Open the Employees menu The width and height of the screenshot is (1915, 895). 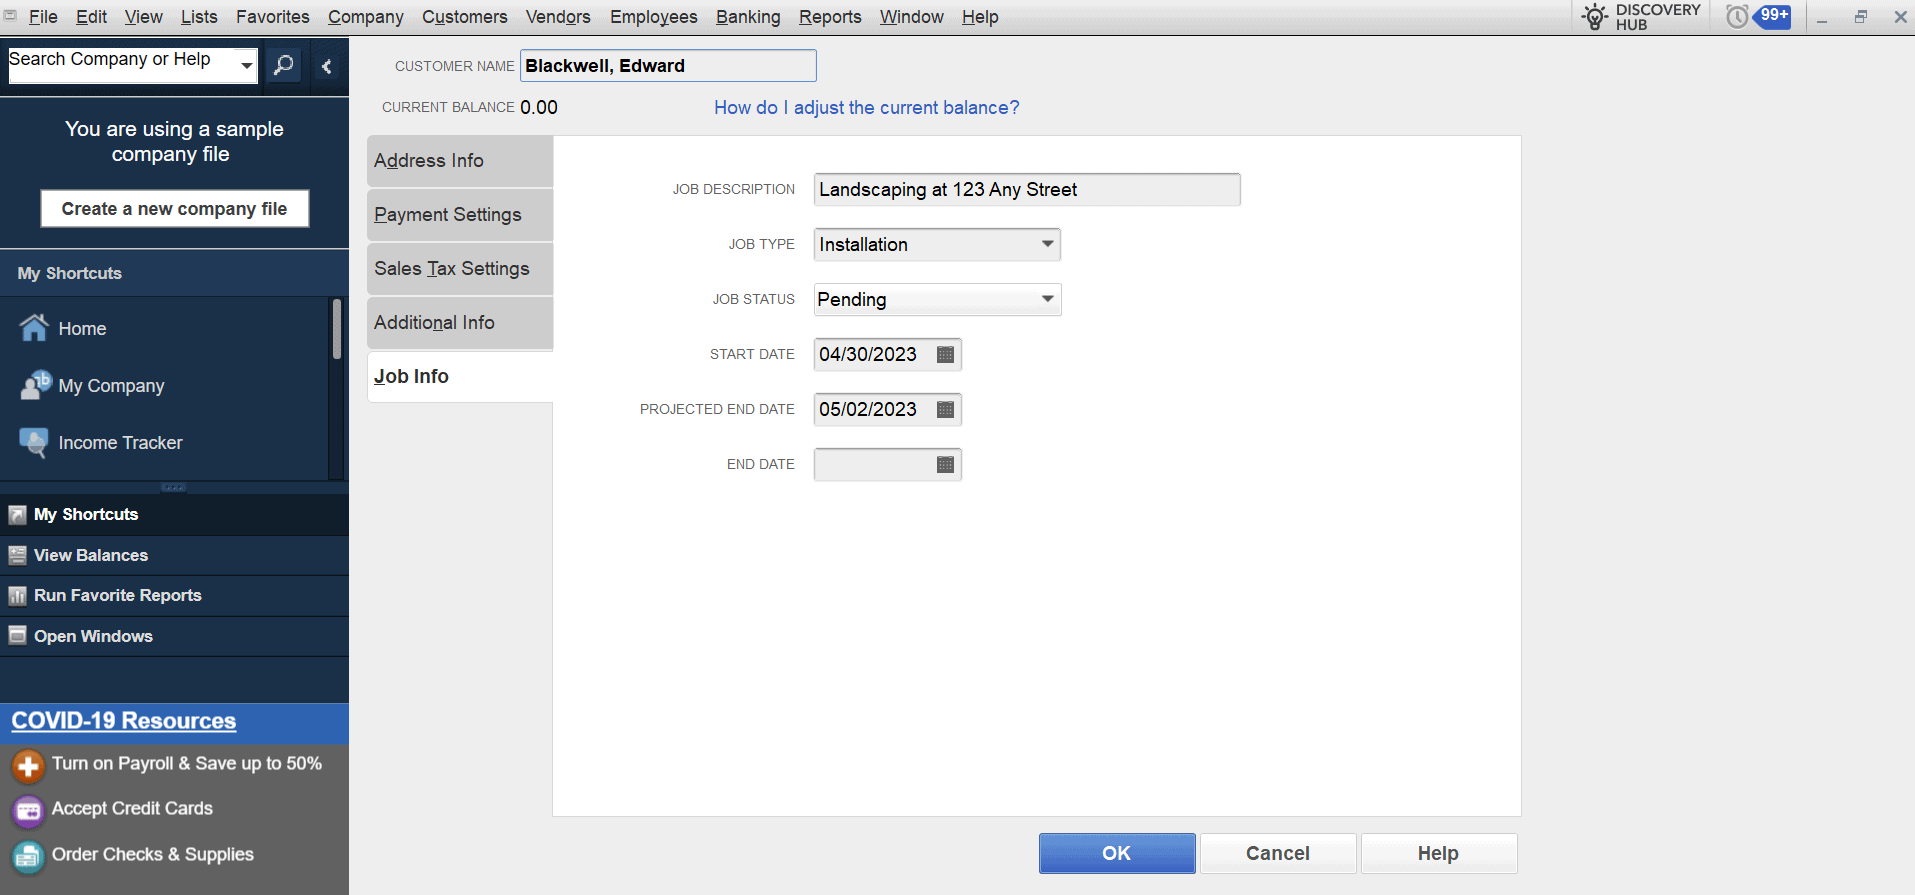(x=653, y=17)
